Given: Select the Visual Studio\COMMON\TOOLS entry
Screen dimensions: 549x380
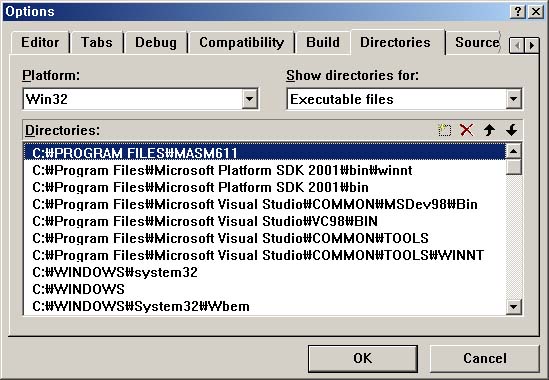Looking at the screenshot, I should pyautogui.click(x=265, y=238).
